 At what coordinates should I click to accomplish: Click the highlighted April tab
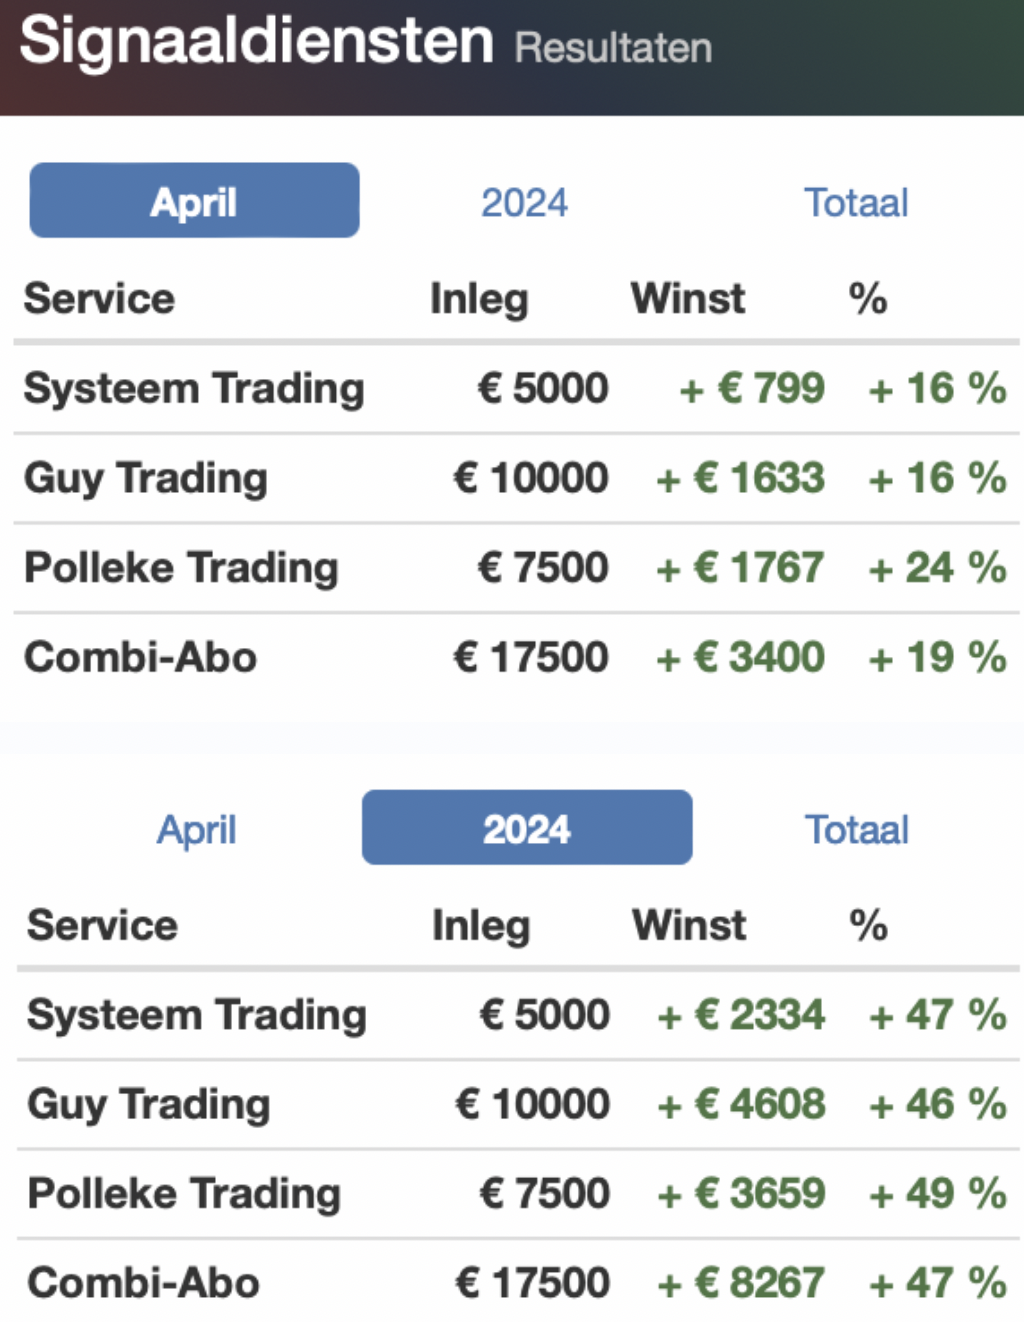pyautogui.click(x=194, y=201)
